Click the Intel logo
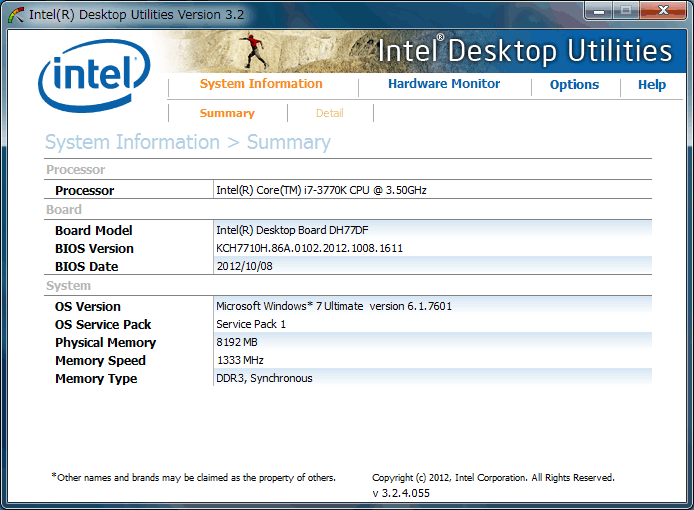This screenshot has width=694, height=510. point(93,74)
